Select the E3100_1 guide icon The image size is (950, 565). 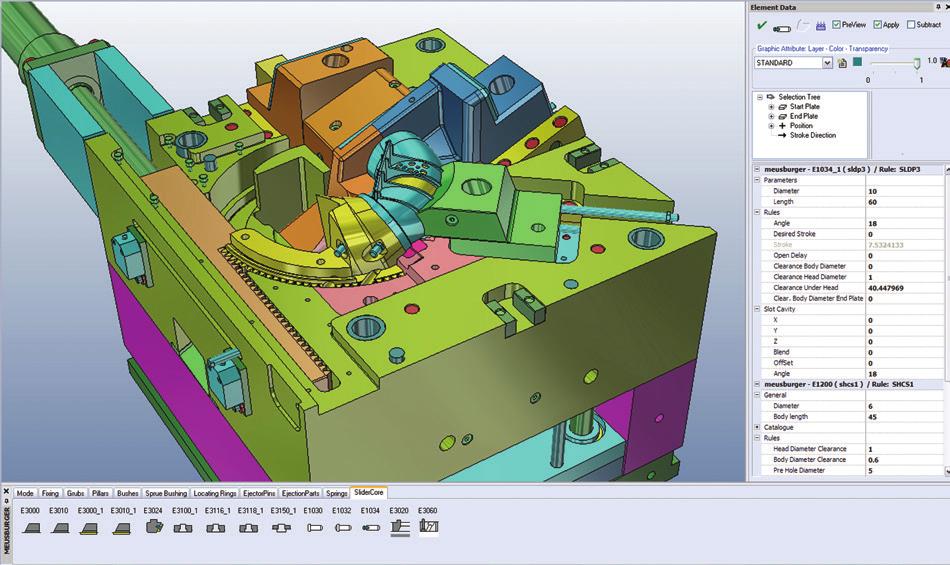tap(183, 529)
